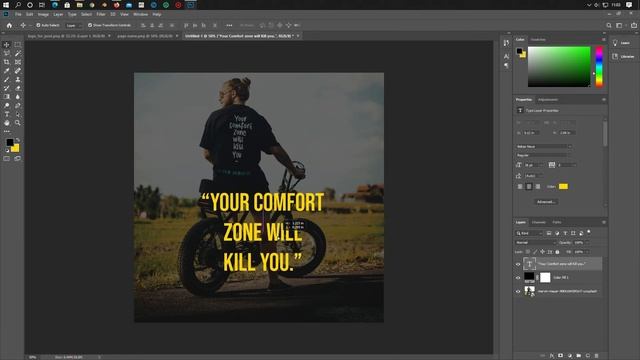Hide the text layer "Your Comfort zone will kill you"

click(x=518, y=264)
